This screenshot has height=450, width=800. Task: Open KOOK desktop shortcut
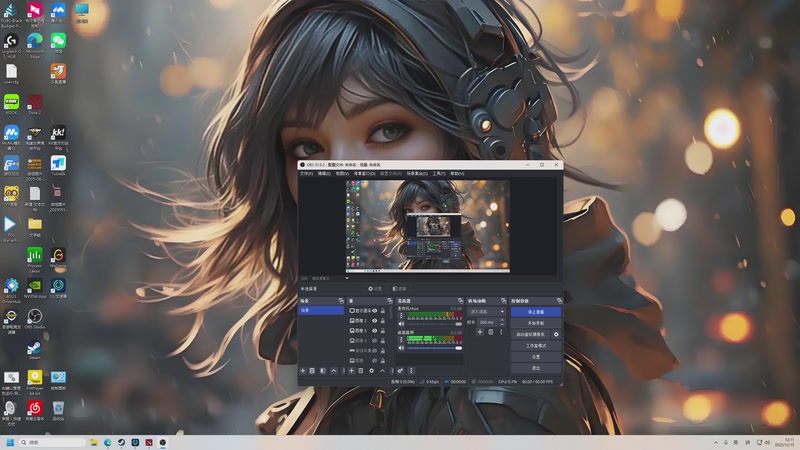coord(11,105)
